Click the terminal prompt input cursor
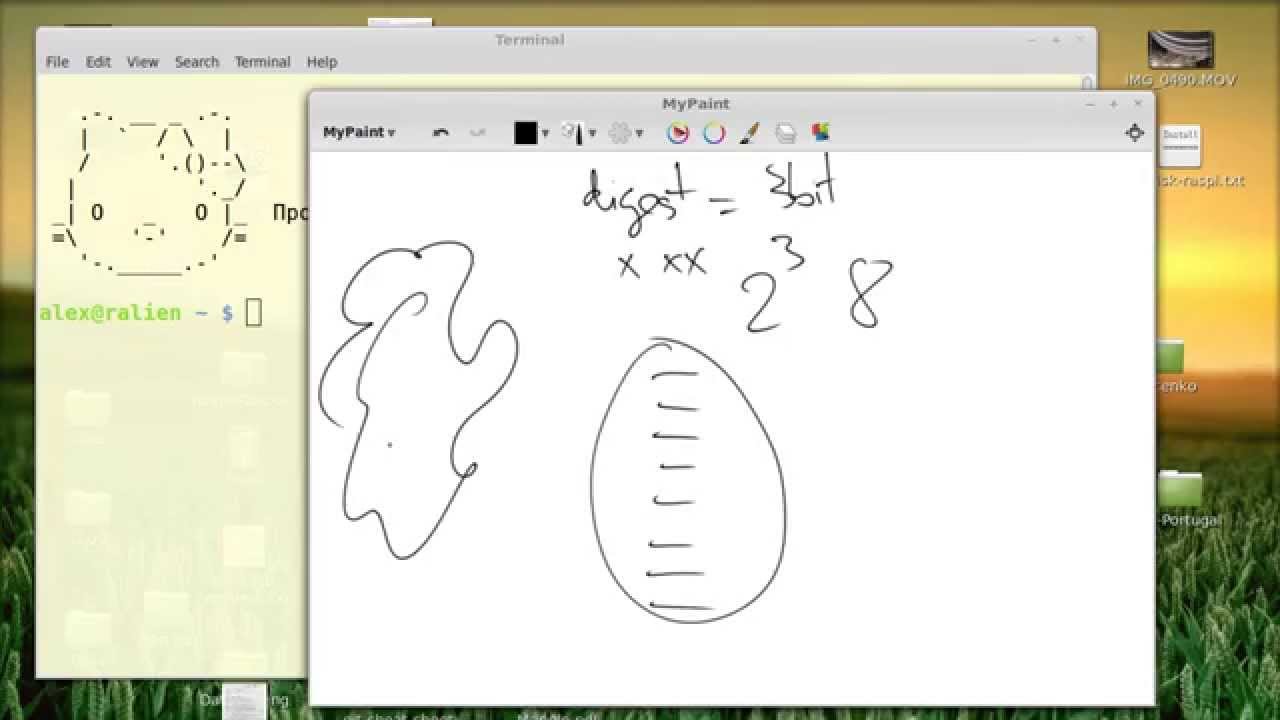 click(x=253, y=313)
